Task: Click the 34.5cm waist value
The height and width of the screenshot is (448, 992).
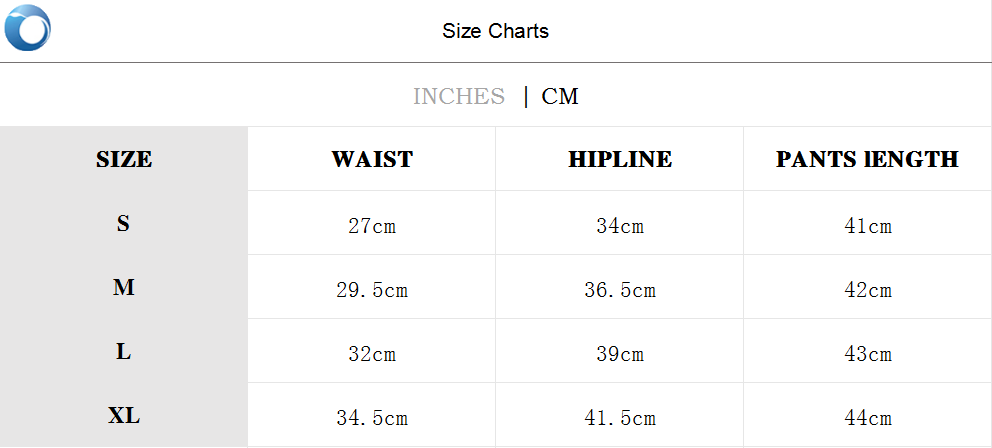Action: point(372,418)
